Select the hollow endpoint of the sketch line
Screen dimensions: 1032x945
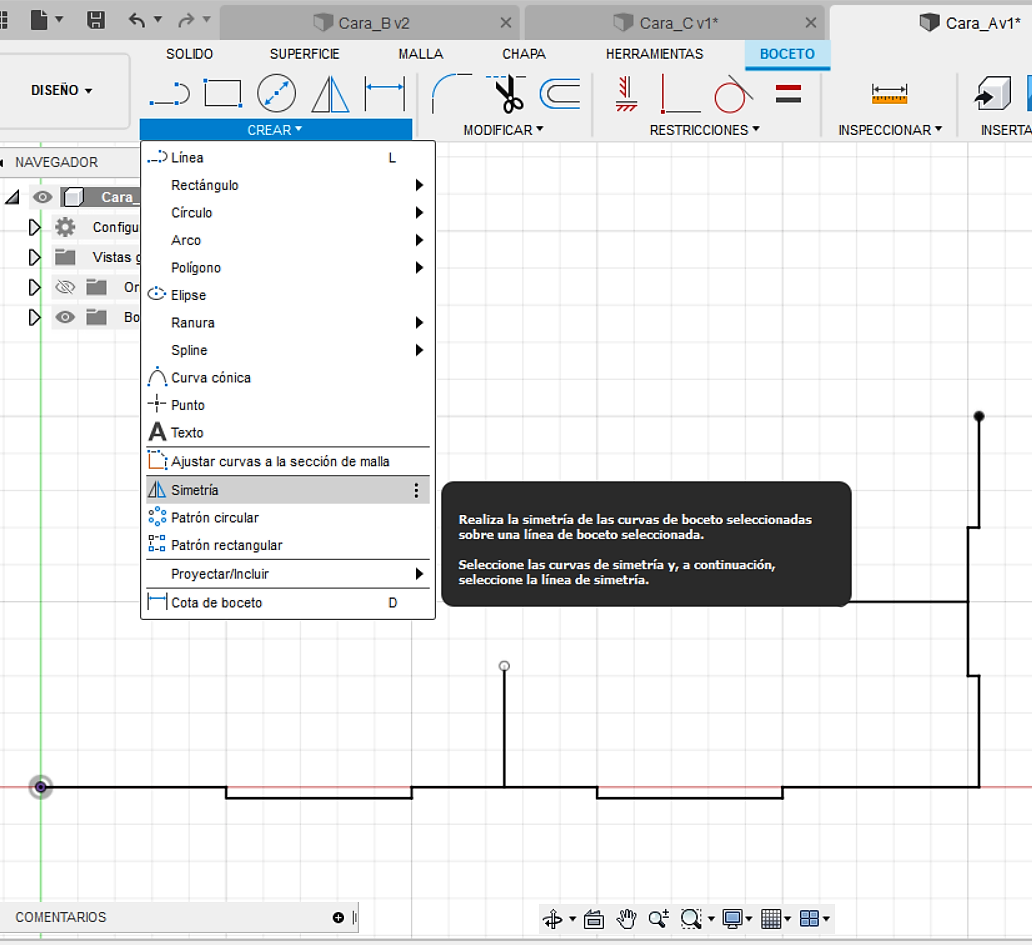click(505, 666)
